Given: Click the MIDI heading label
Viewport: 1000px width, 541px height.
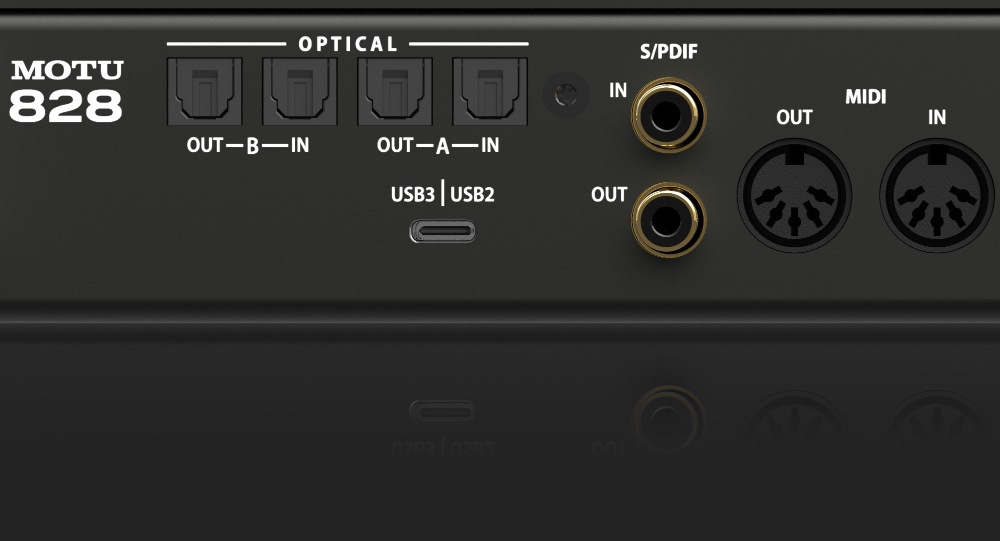Looking at the screenshot, I should 865,97.
